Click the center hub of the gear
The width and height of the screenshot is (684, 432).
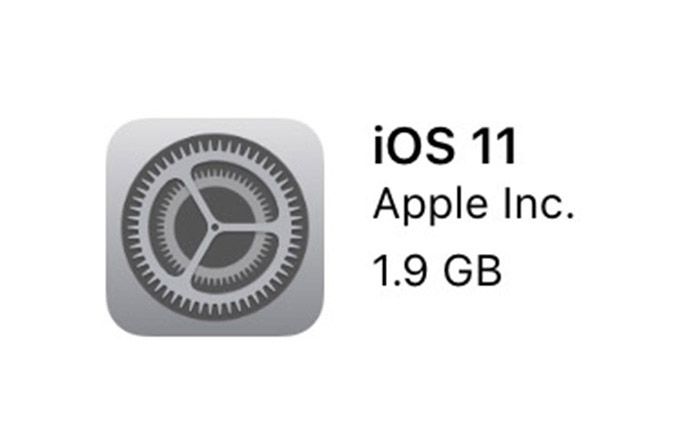pos(215,227)
